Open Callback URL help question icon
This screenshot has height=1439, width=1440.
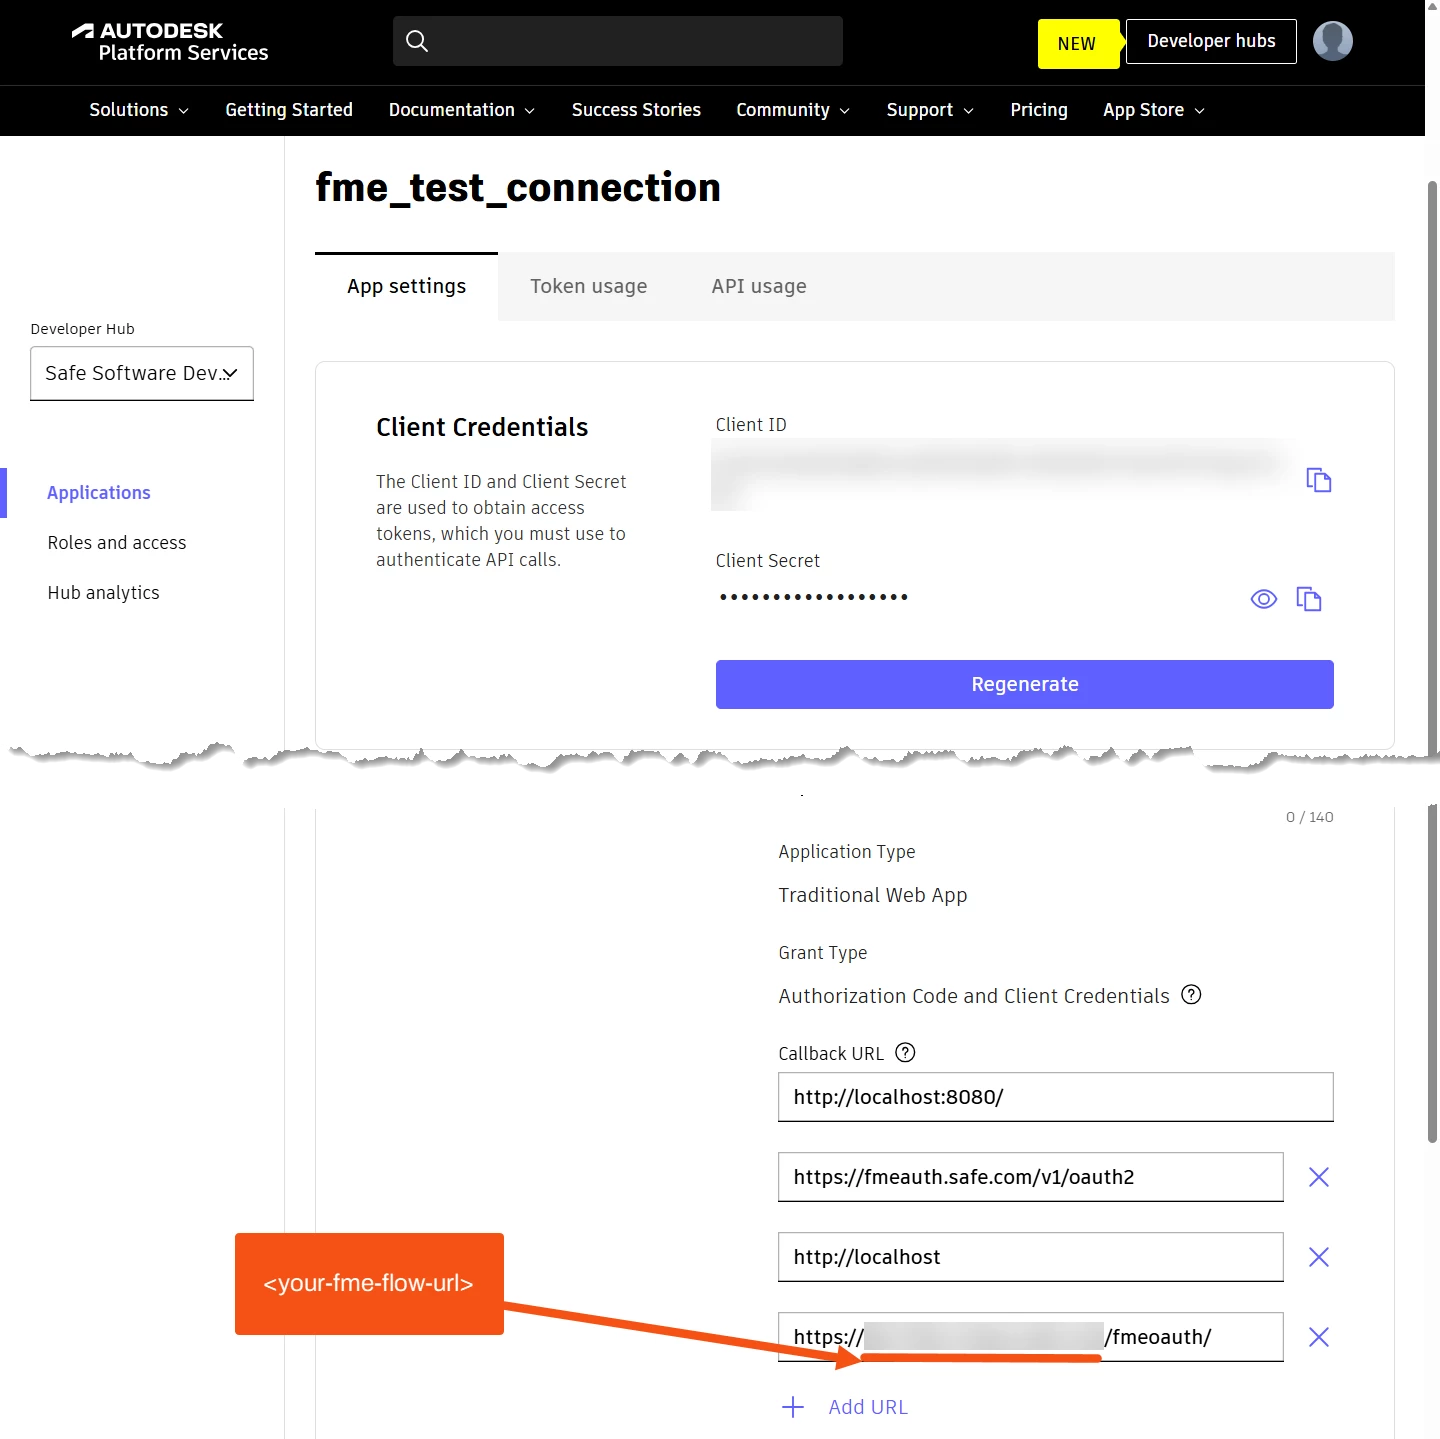905,1052
